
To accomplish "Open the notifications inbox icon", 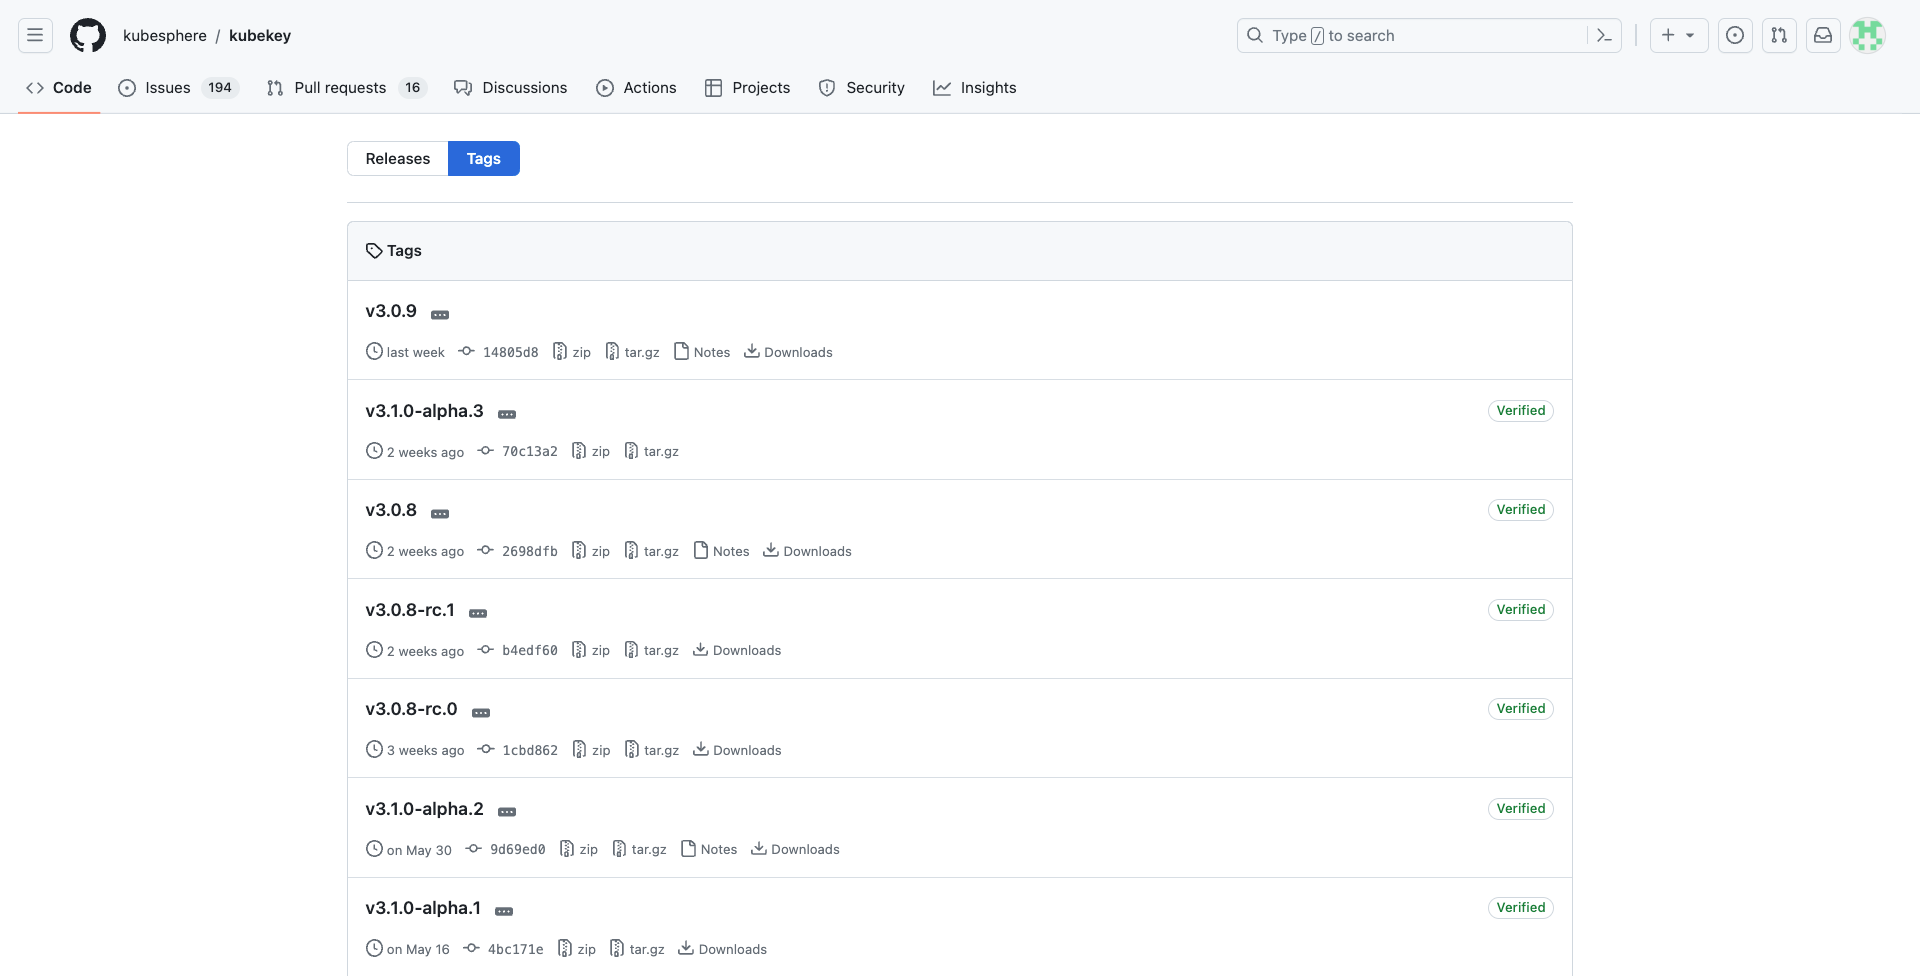I will pyautogui.click(x=1823, y=36).
